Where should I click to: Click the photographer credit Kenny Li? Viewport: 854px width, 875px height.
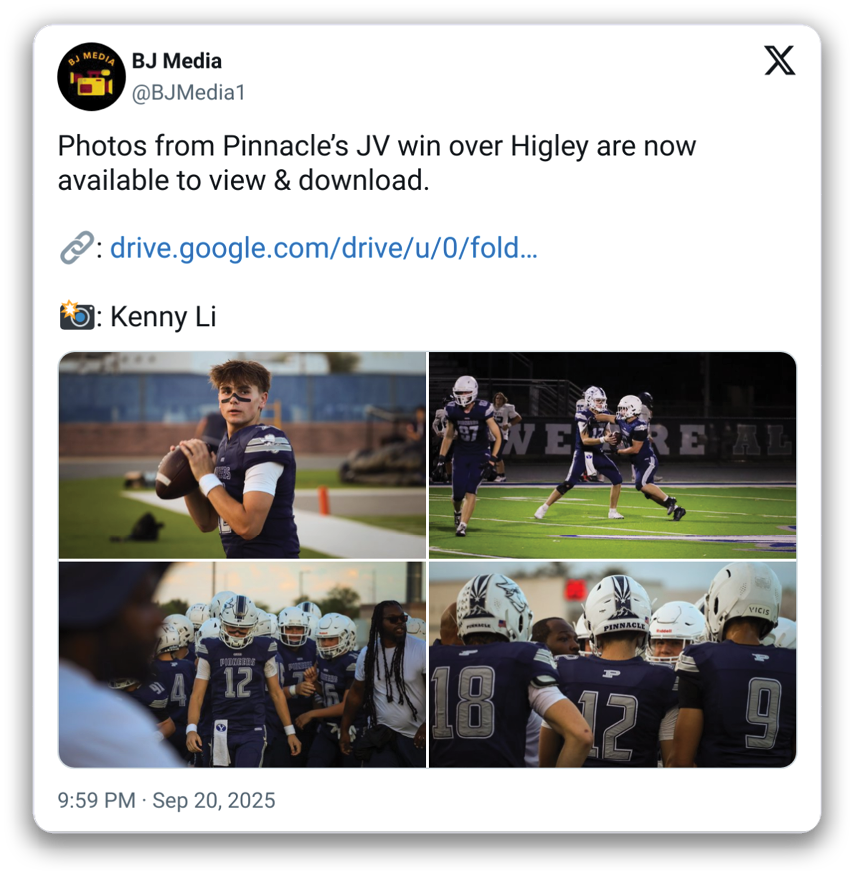(x=163, y=316)
